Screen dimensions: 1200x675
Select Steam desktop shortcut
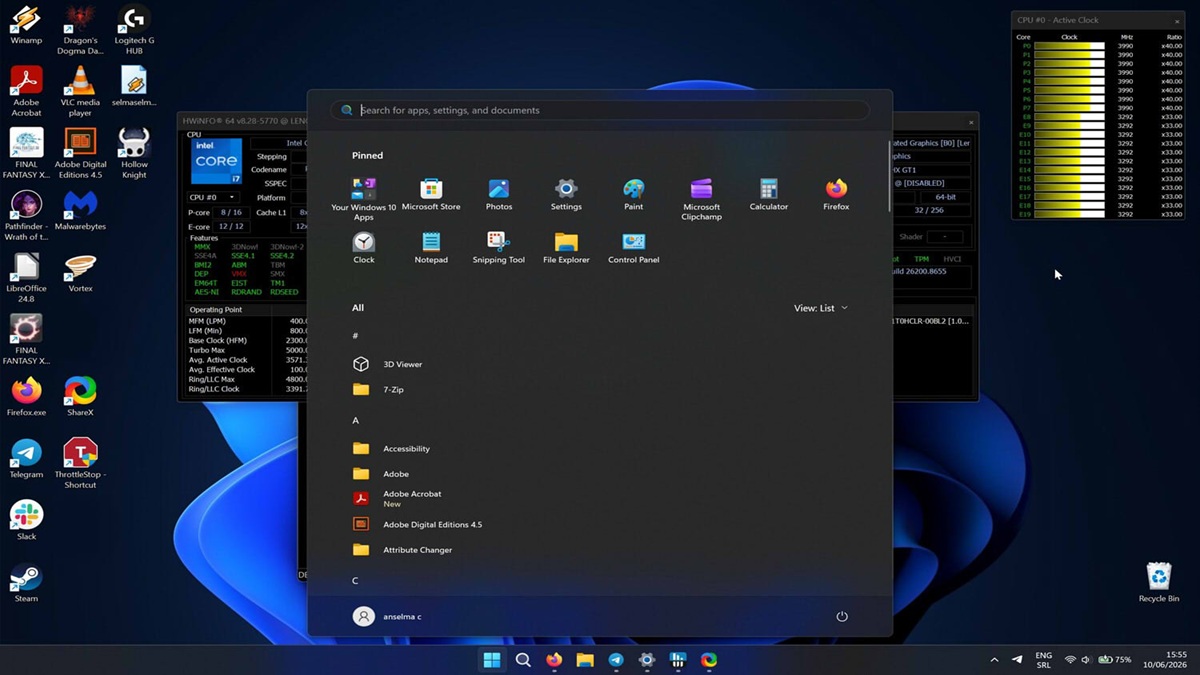26,582
